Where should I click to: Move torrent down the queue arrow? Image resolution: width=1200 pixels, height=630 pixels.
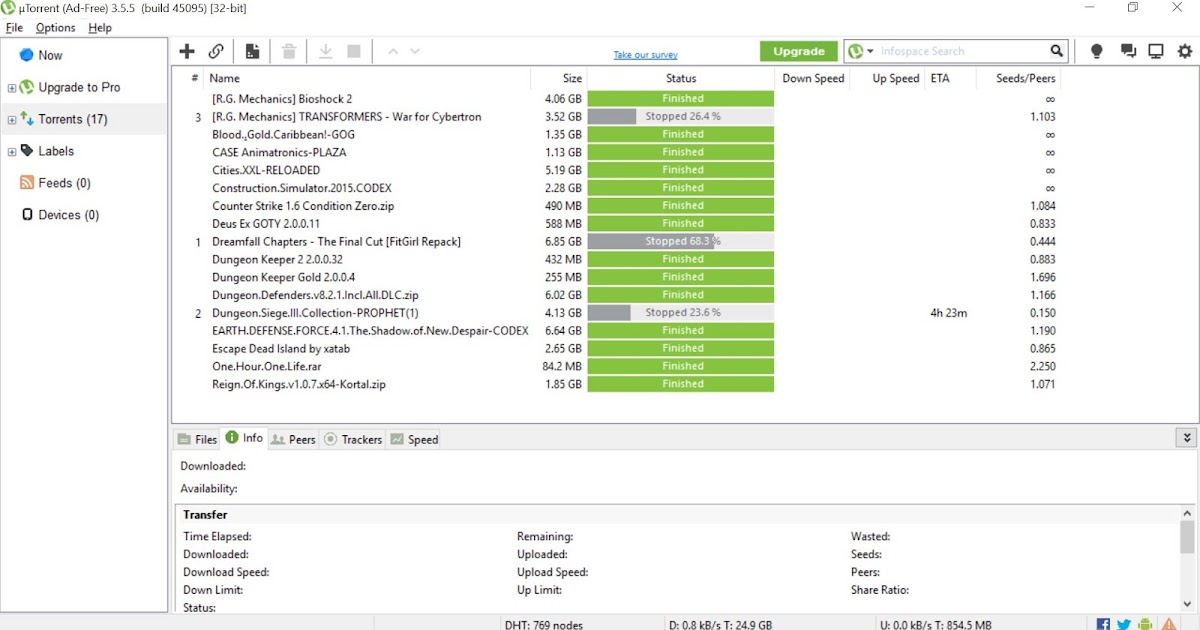tap(415, 51)
